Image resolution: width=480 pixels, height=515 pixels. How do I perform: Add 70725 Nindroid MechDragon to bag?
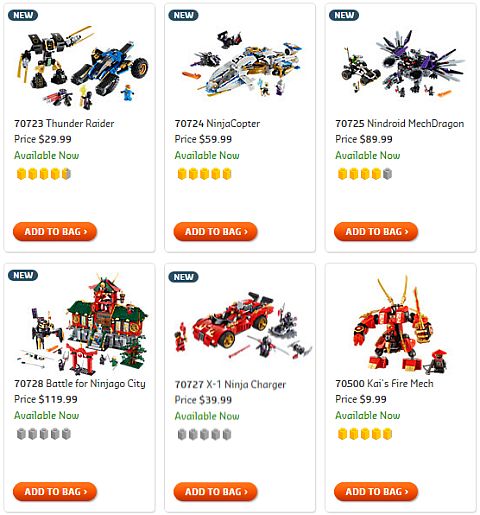[376, 231]
